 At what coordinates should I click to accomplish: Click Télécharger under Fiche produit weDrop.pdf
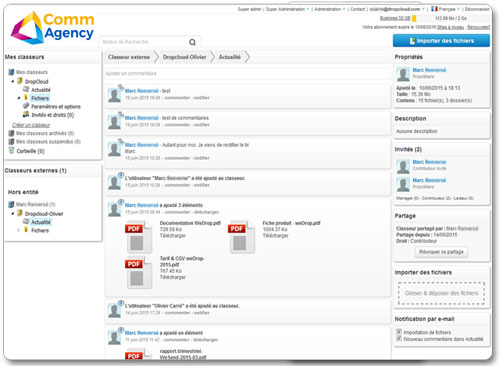pyautogui.click(x=275, y=236)
